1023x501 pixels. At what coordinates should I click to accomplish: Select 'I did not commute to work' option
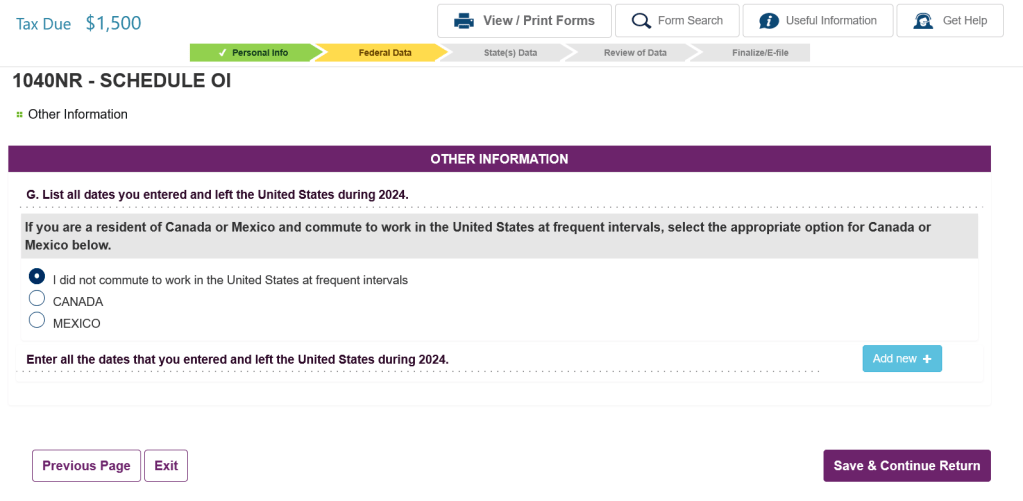tap(37, 276)
